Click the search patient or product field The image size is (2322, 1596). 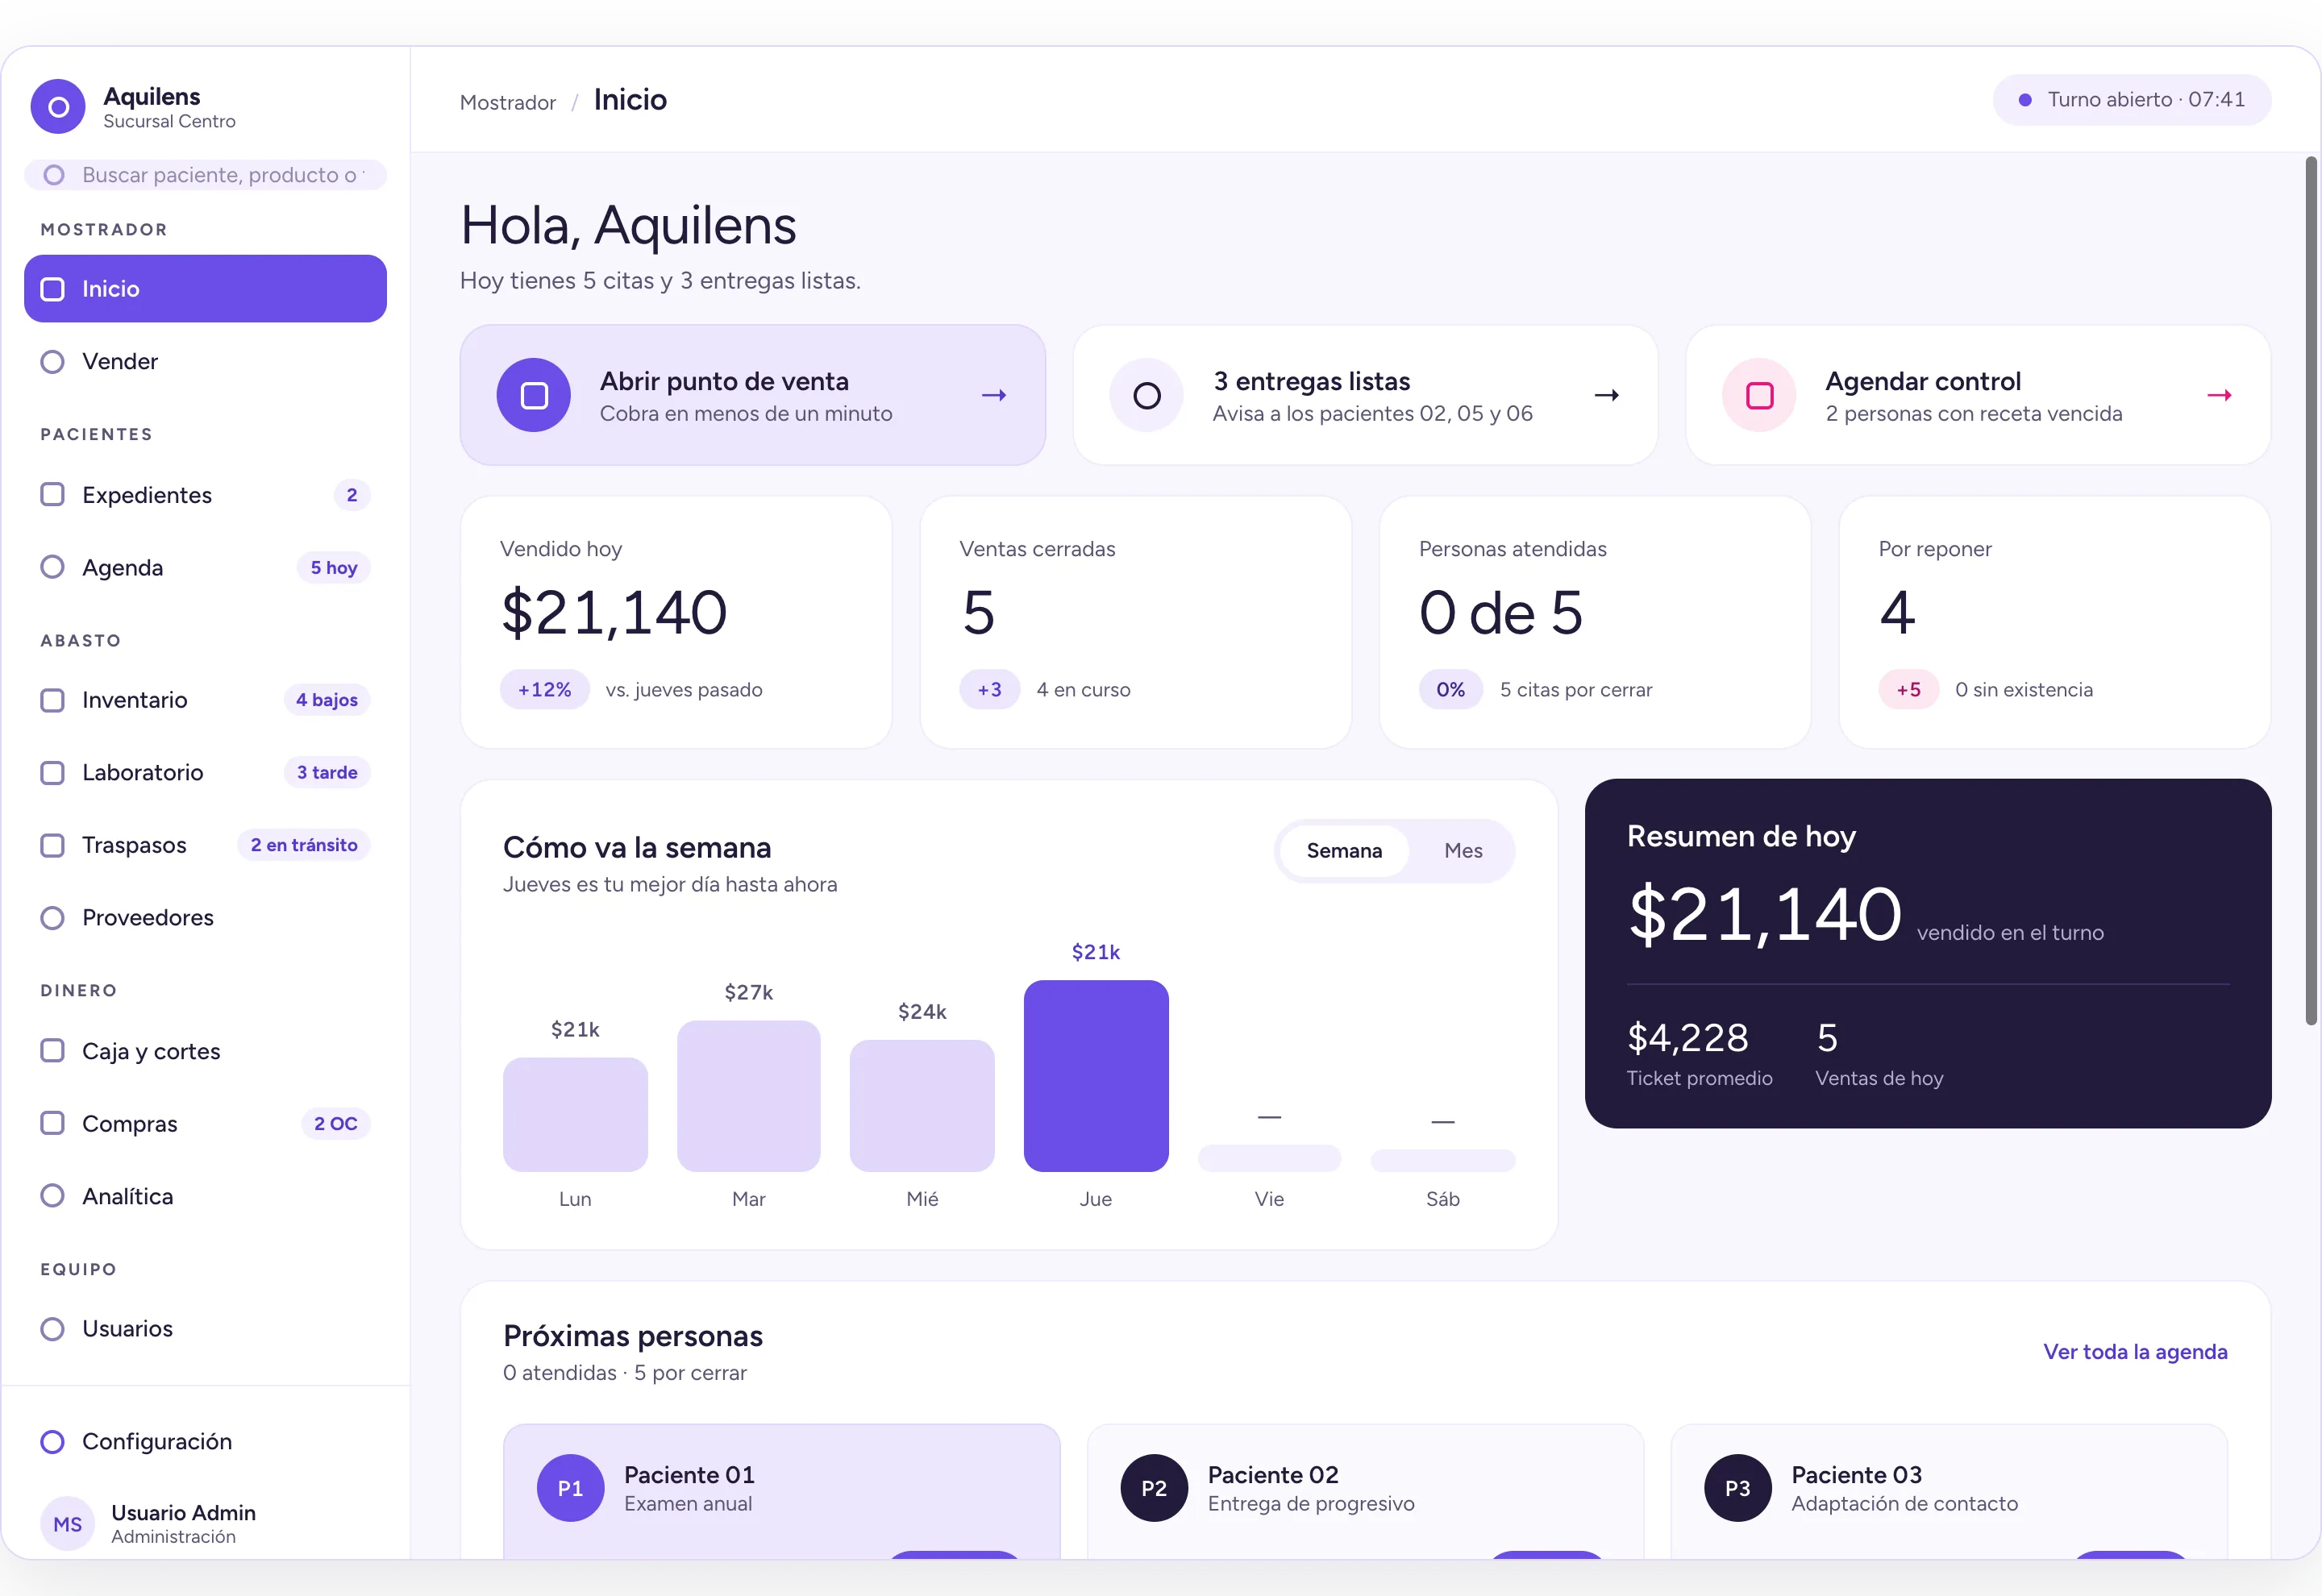(205, 175)
